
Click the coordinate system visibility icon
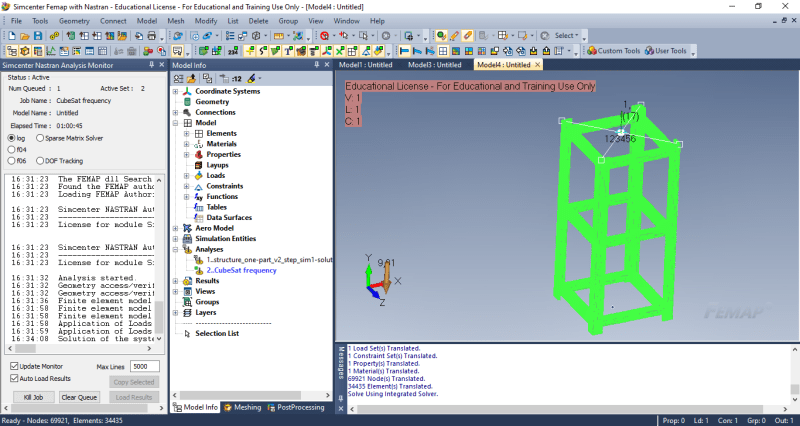pos(327,51)
